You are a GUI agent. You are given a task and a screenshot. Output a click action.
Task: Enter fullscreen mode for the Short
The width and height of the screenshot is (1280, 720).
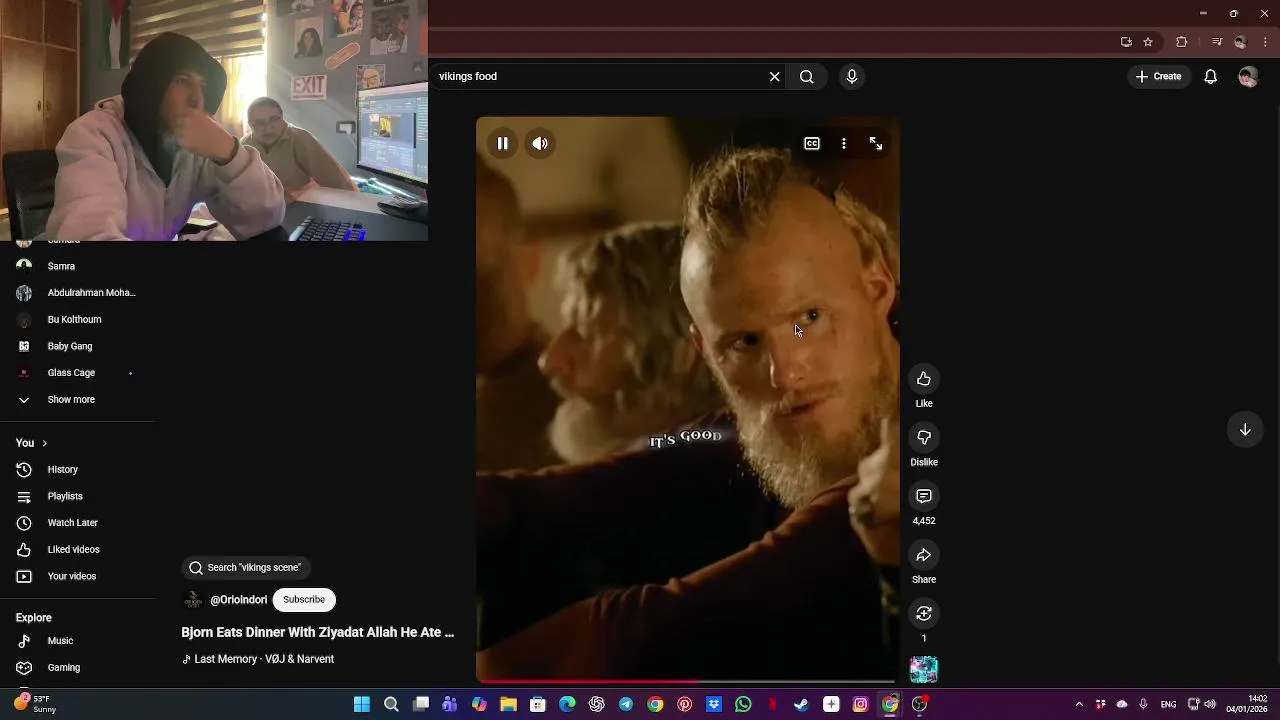pyautogui.click(x=876, y=144)
